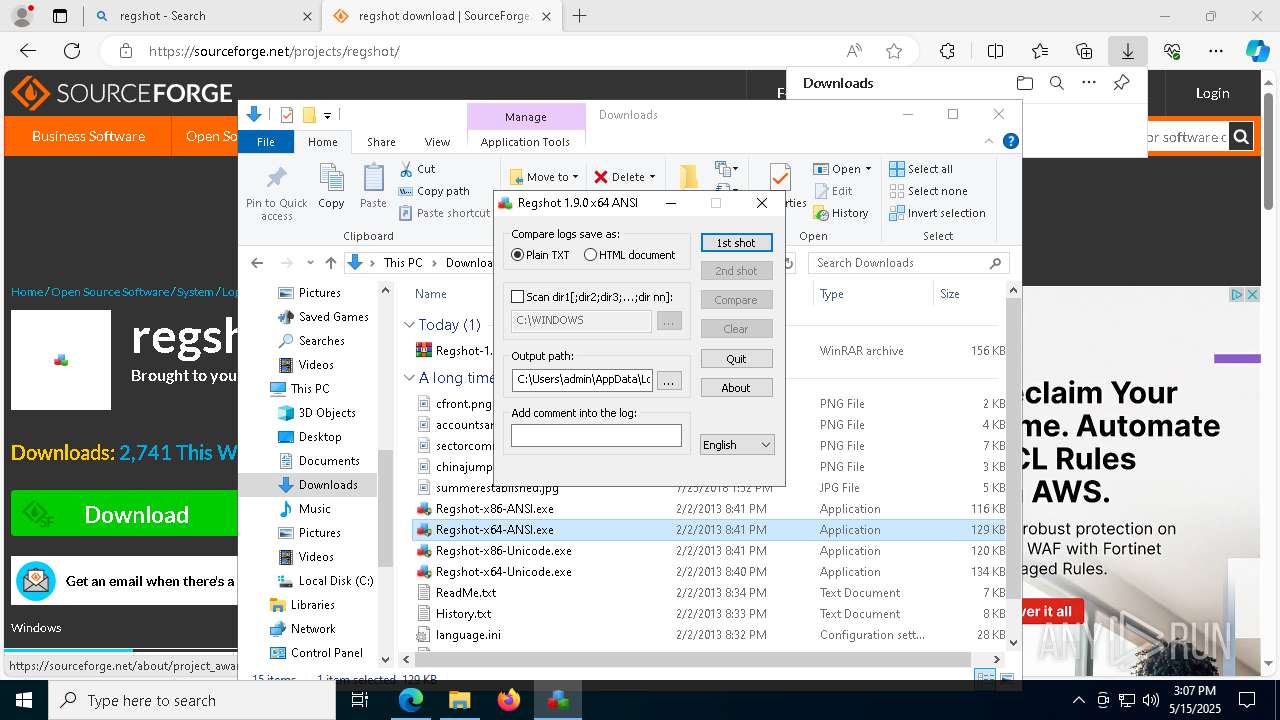Select Regshot-x86-ANSI.exe file
This screenshot has width=1280, height=720.
click(x=494, y=509)
